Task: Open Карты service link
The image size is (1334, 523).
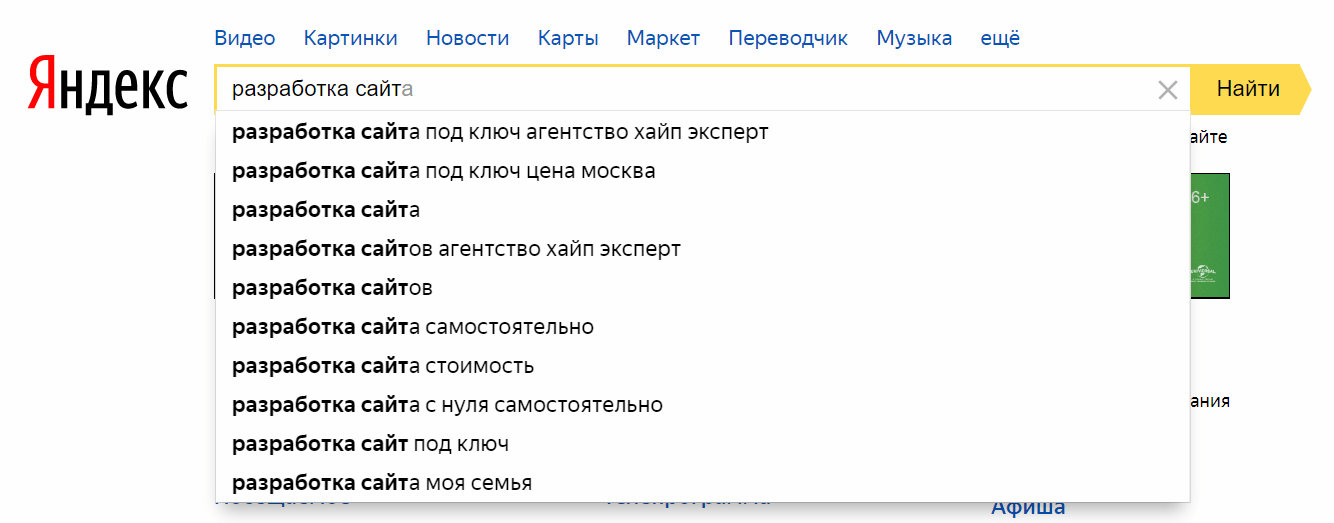Action: point(567,38)
